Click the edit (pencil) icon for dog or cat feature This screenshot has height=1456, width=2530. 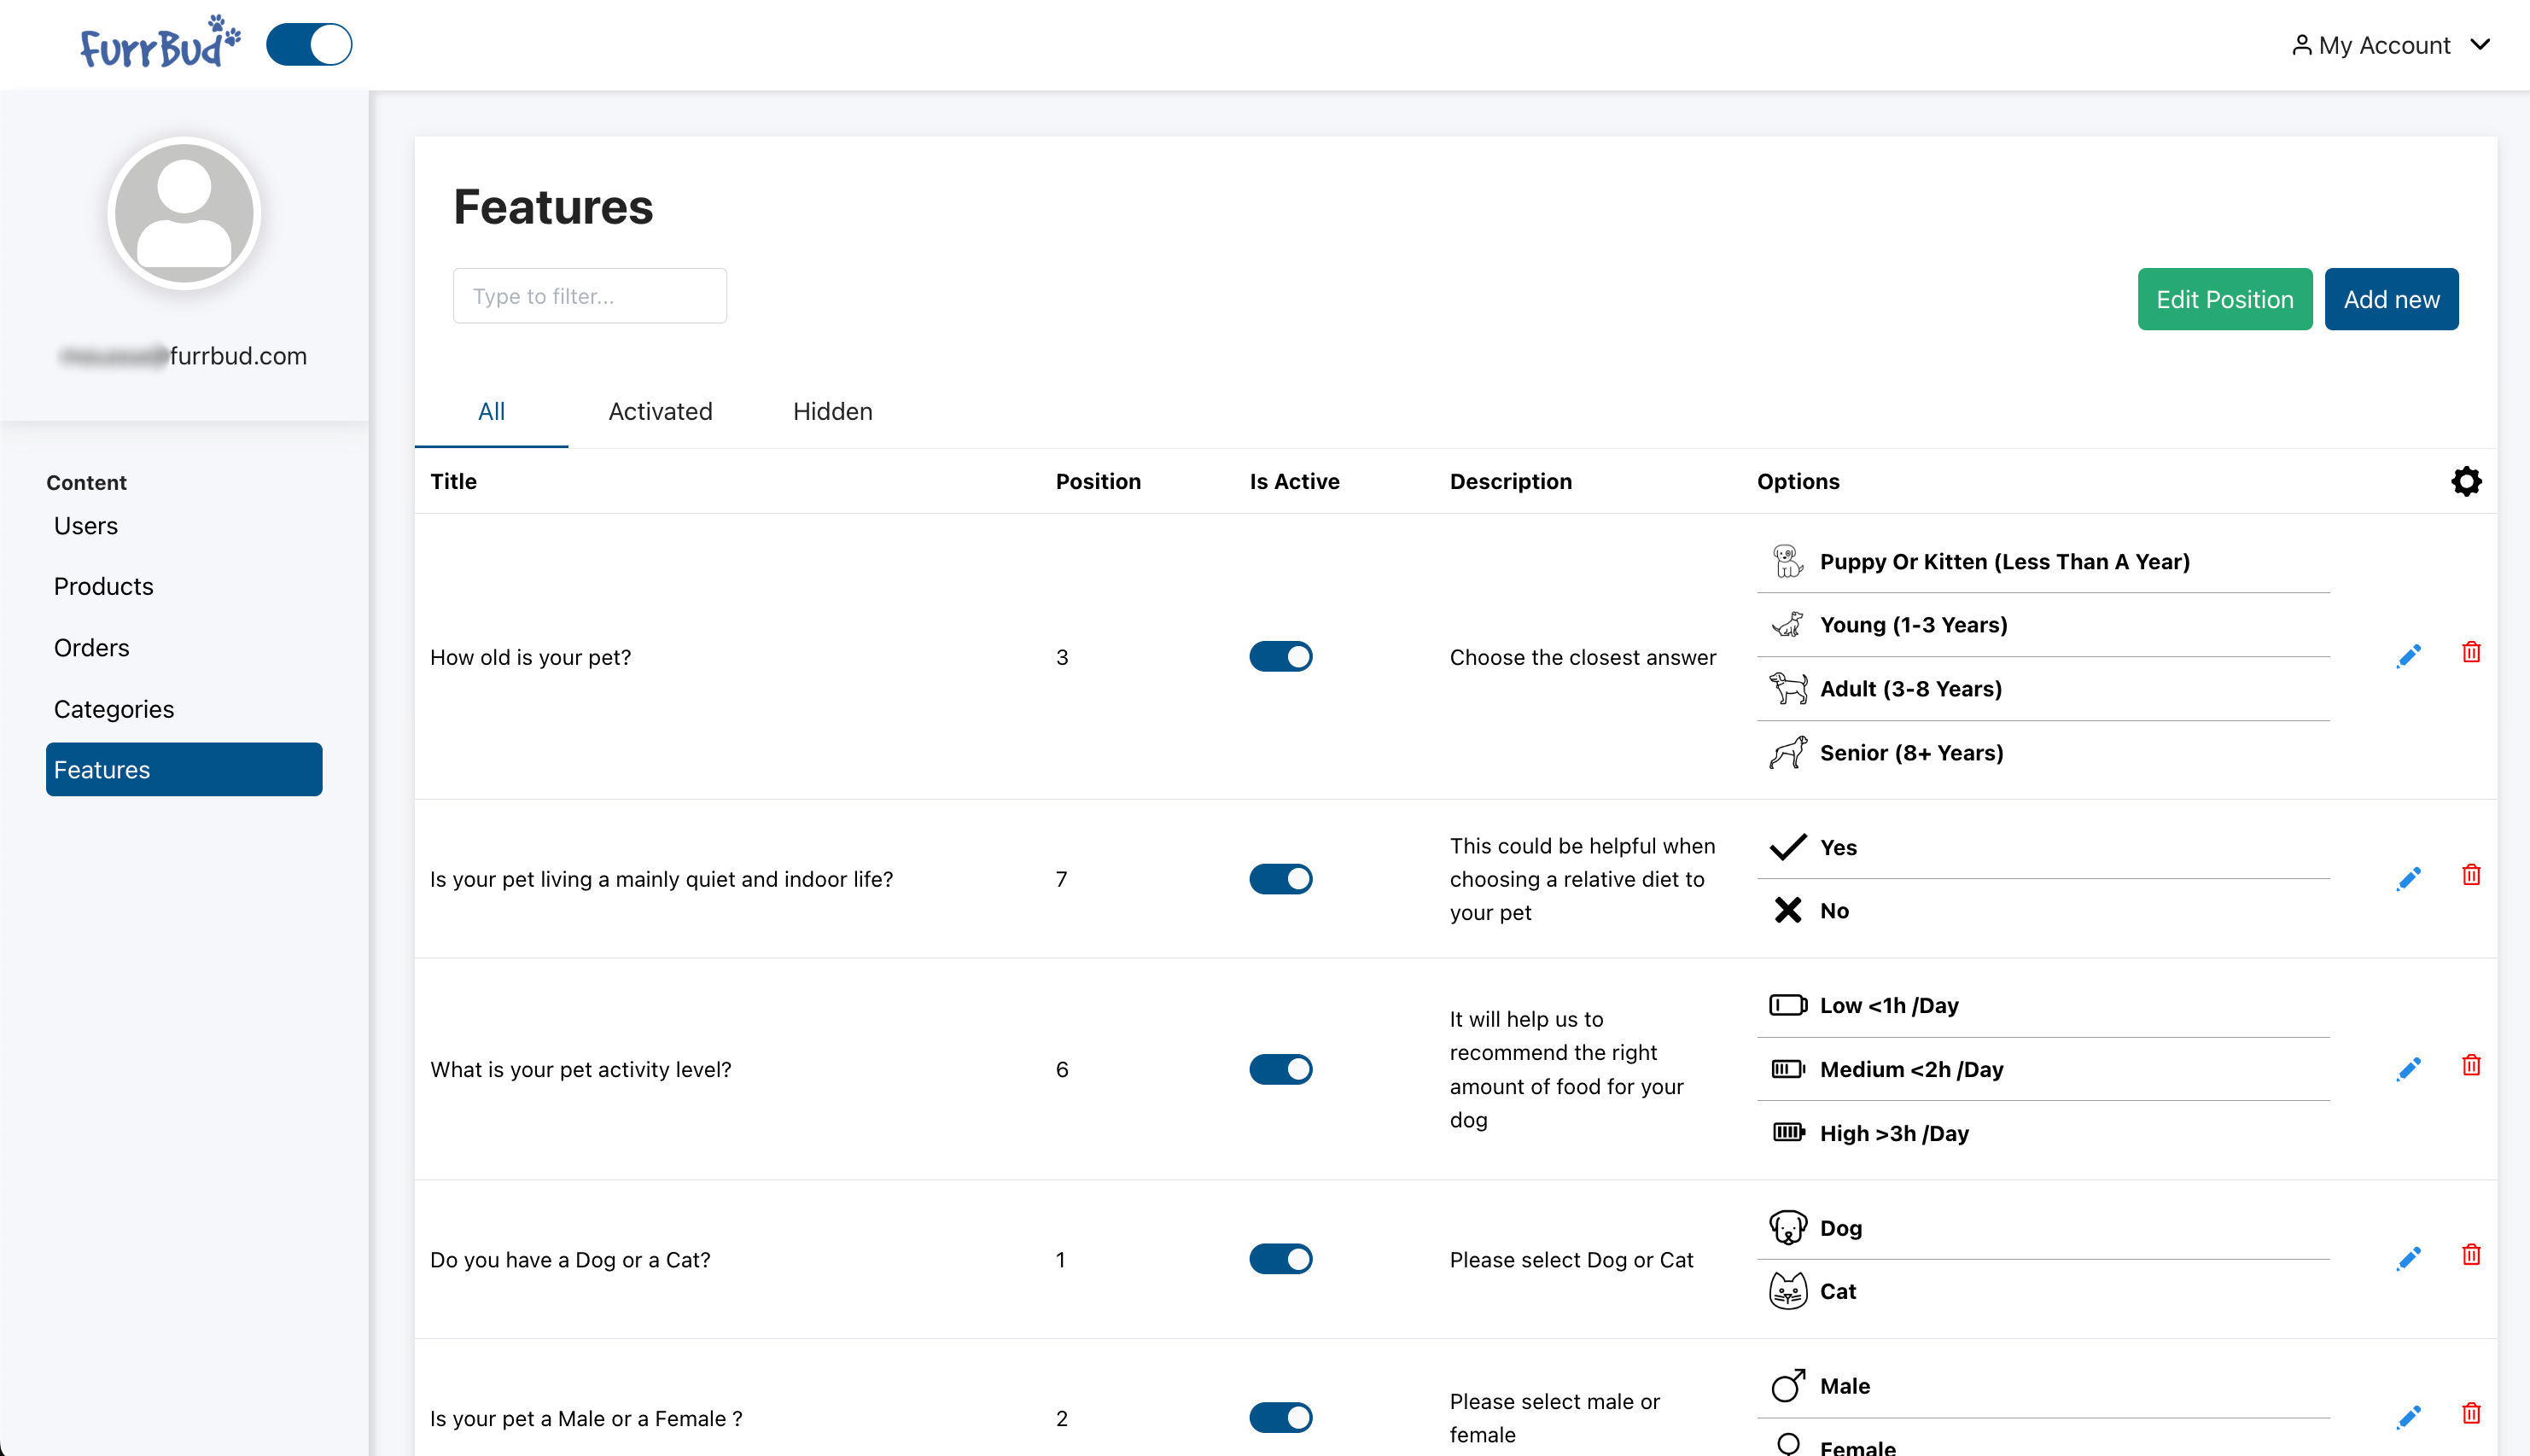coord(2409,1258)
